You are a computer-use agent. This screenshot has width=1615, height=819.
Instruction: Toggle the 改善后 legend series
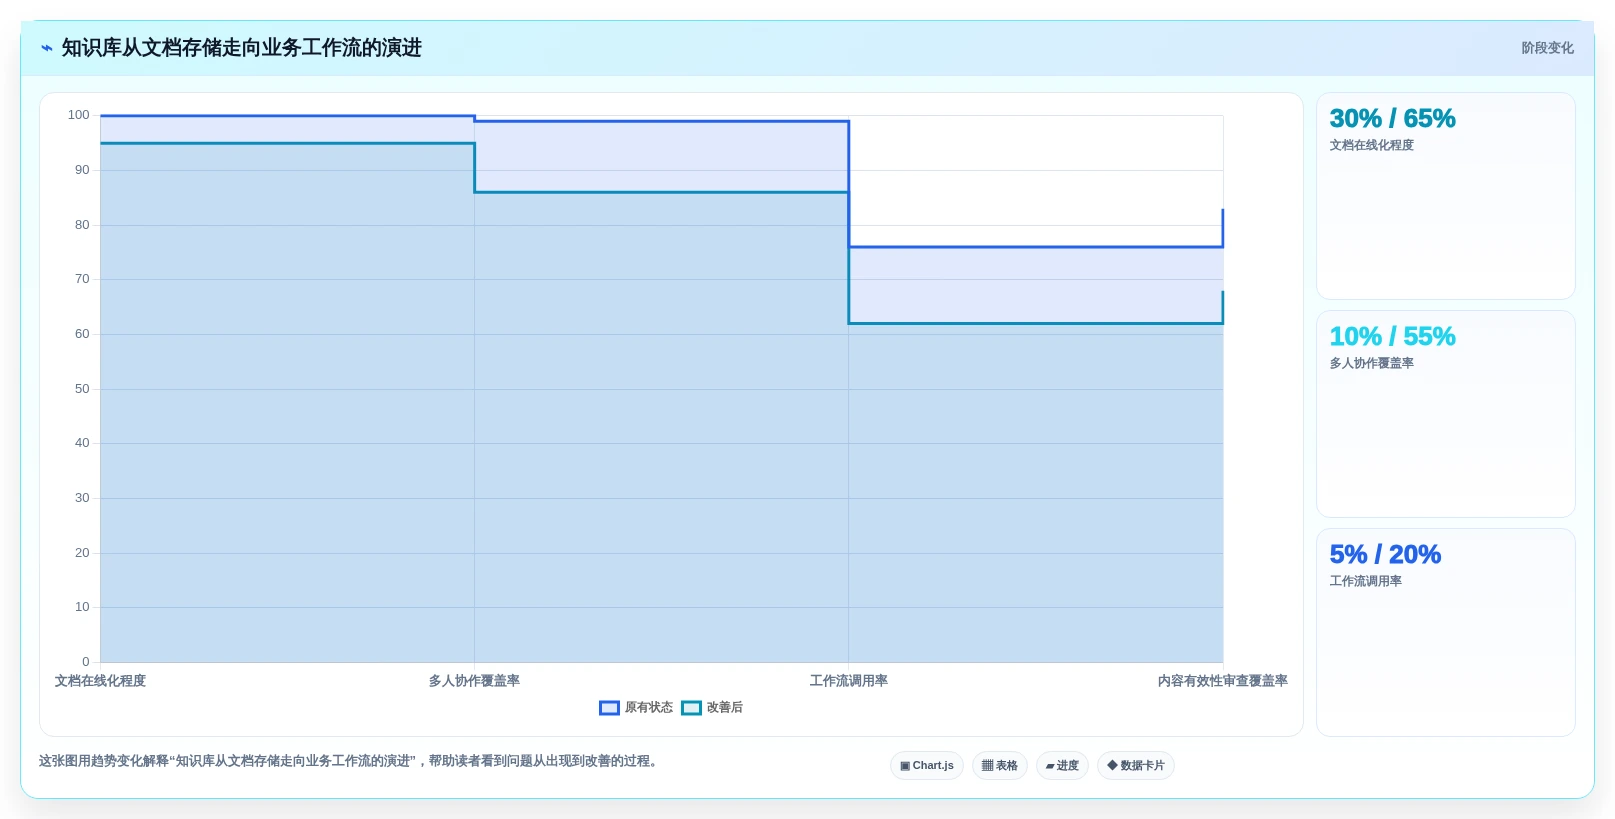712,708
